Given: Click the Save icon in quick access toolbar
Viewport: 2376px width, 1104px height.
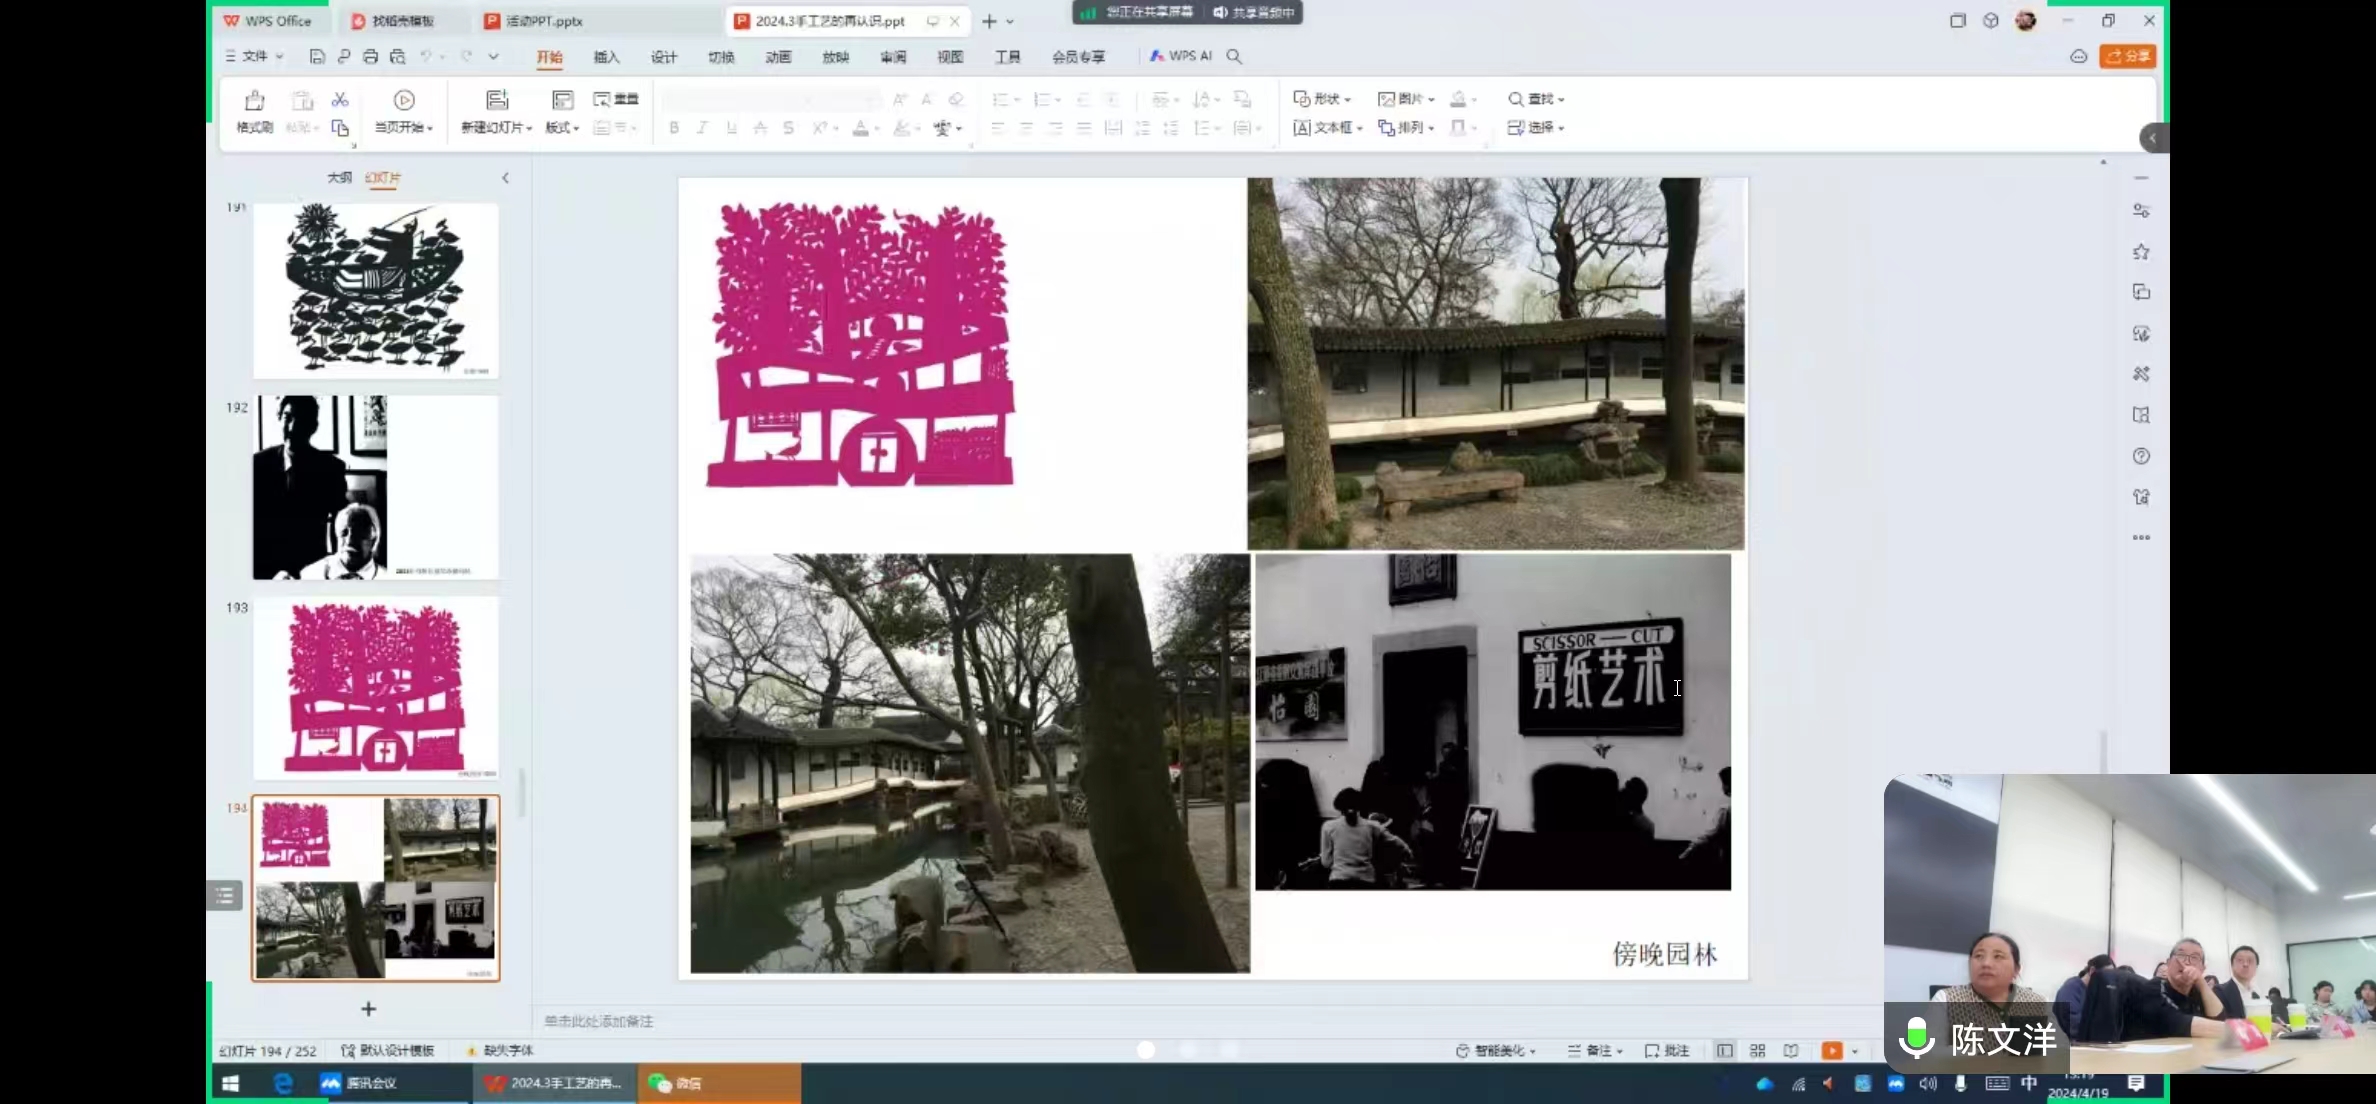Looking at the screenshot, I should [317, 56].
